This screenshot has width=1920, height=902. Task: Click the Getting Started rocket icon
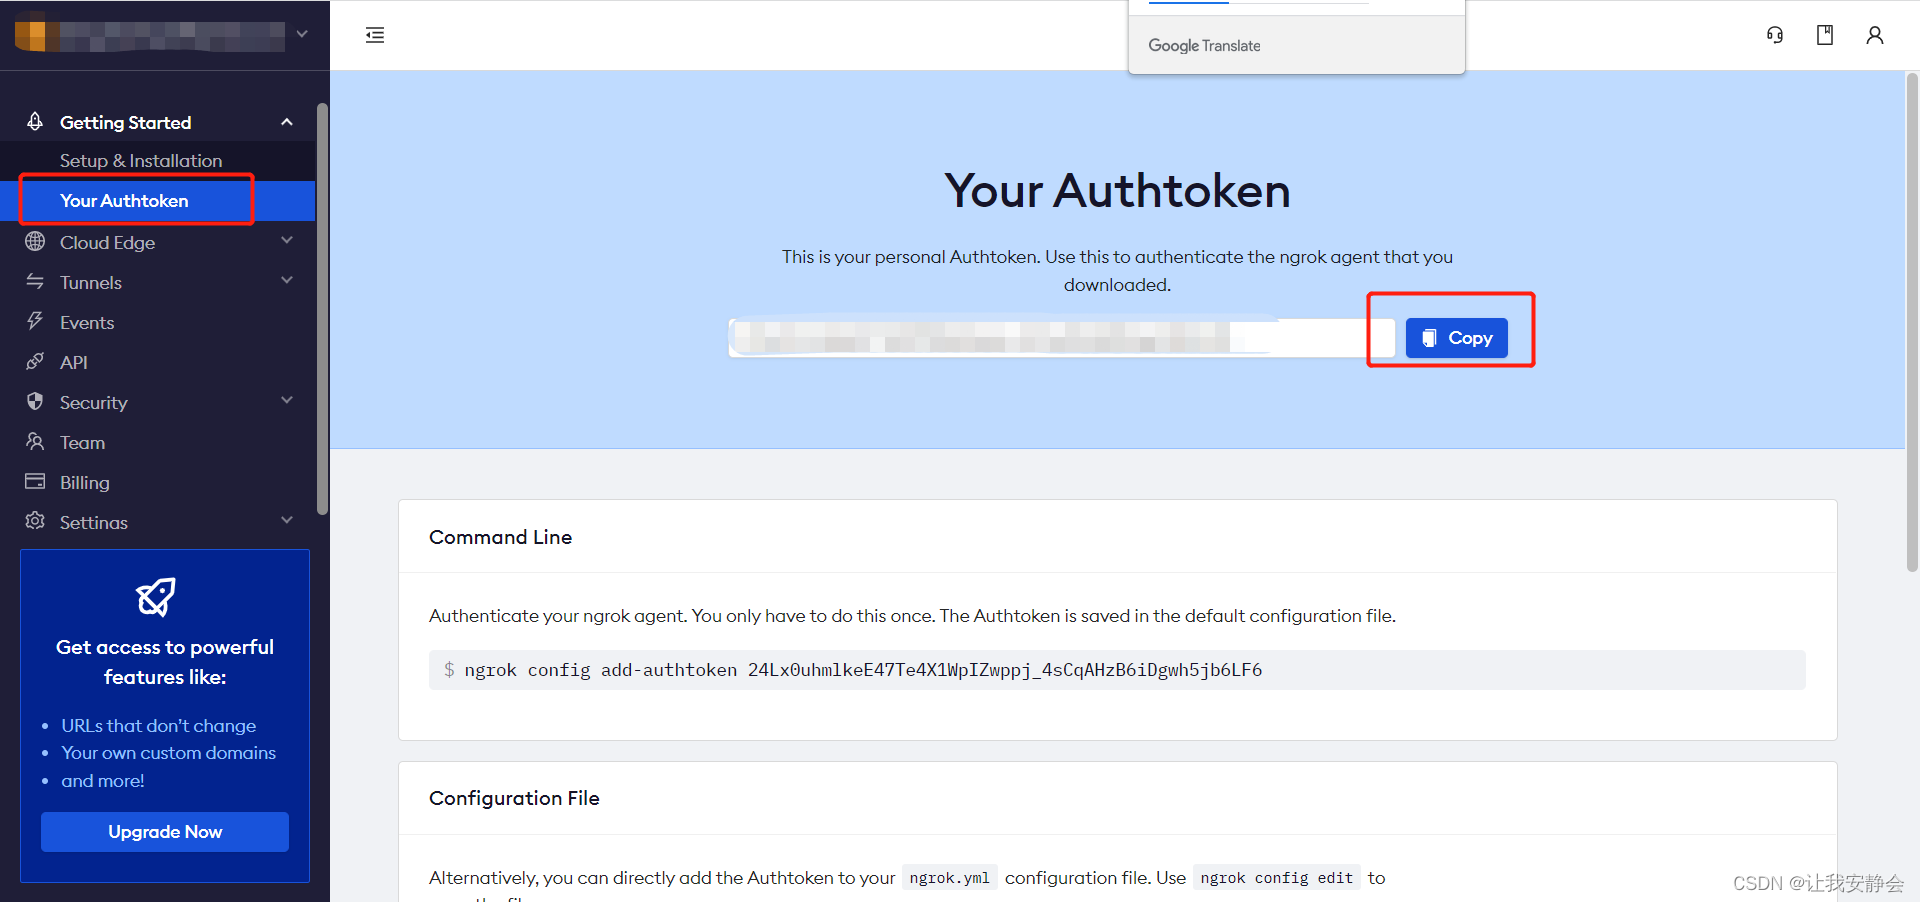(x=35, y=122)
